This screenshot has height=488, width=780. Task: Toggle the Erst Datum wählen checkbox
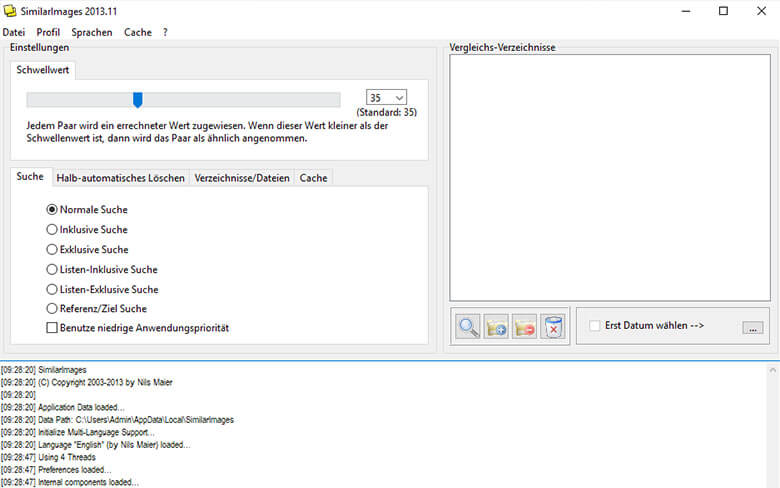595,326
